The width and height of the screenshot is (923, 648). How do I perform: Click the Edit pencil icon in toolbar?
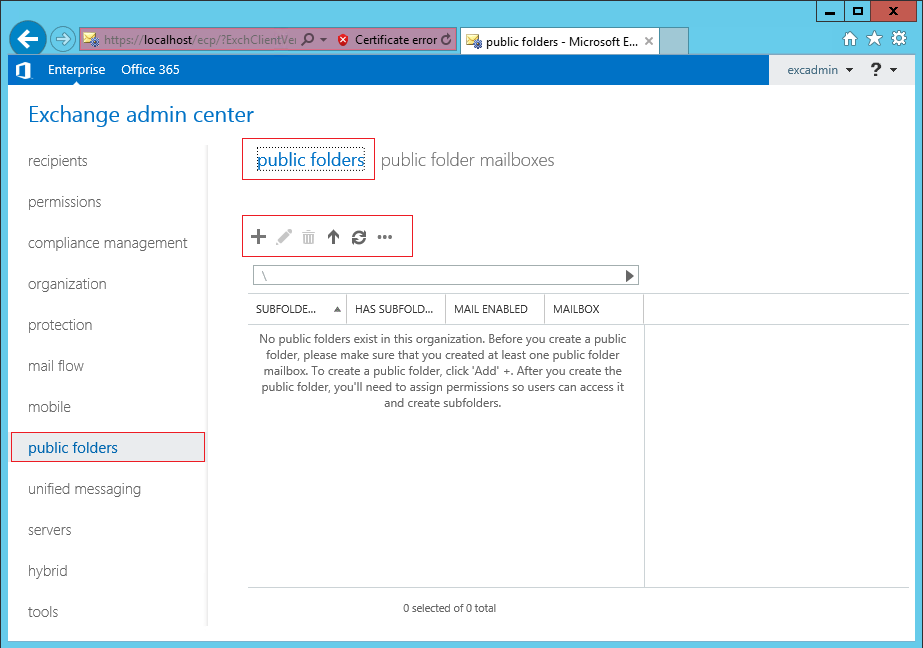284,237
